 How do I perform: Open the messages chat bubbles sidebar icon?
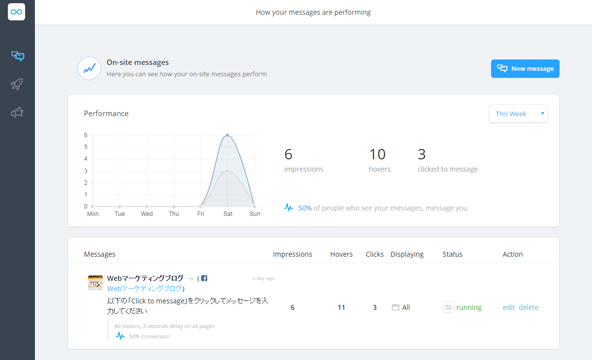pos(17,56)
